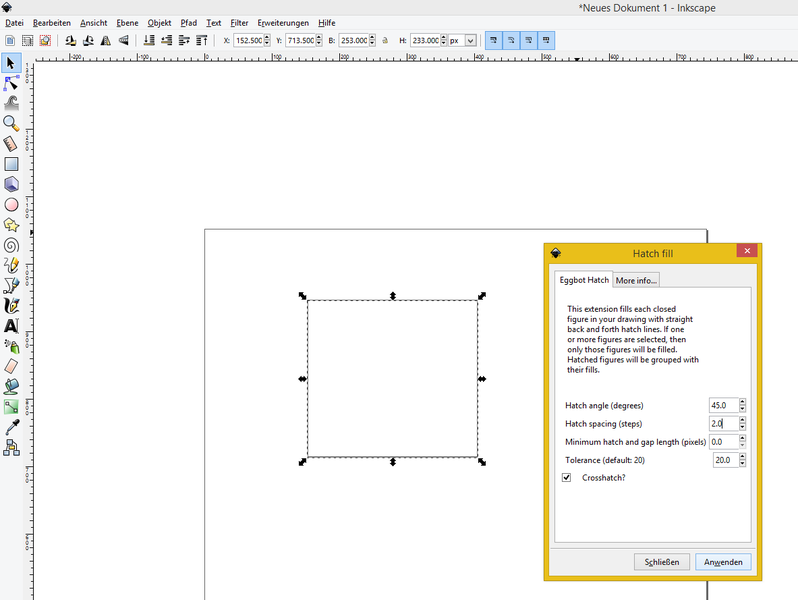Increase X position with up arrow
This screenshot has height=600, width=798.
[x=267, y=37]
